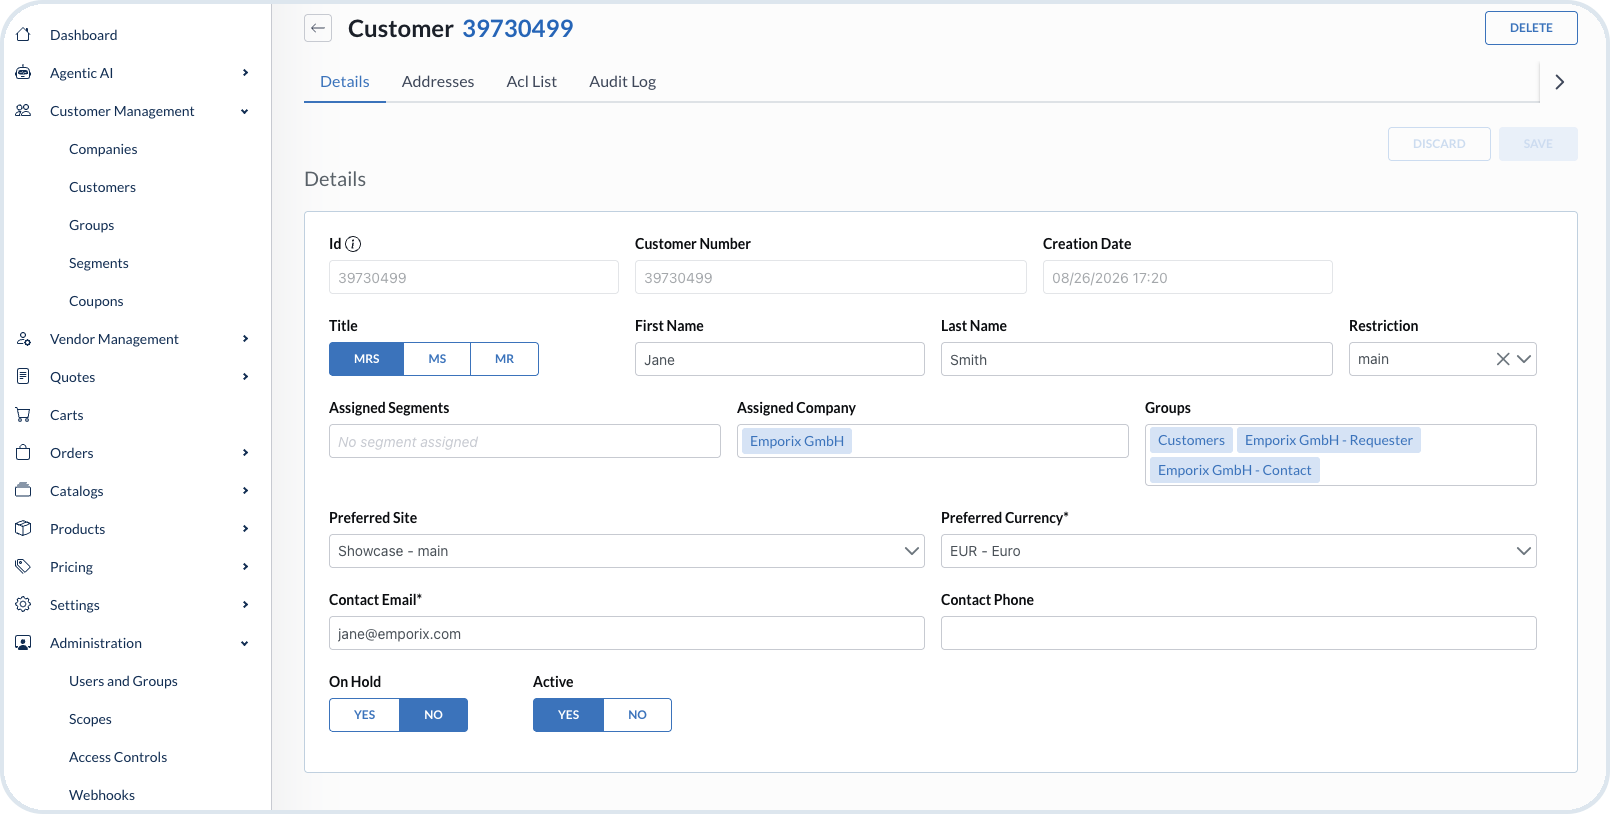Image resolution: width=1610 pixels, height=814 pixels.
Task: Open Groups in the sidebar
Action: point(92,225)
